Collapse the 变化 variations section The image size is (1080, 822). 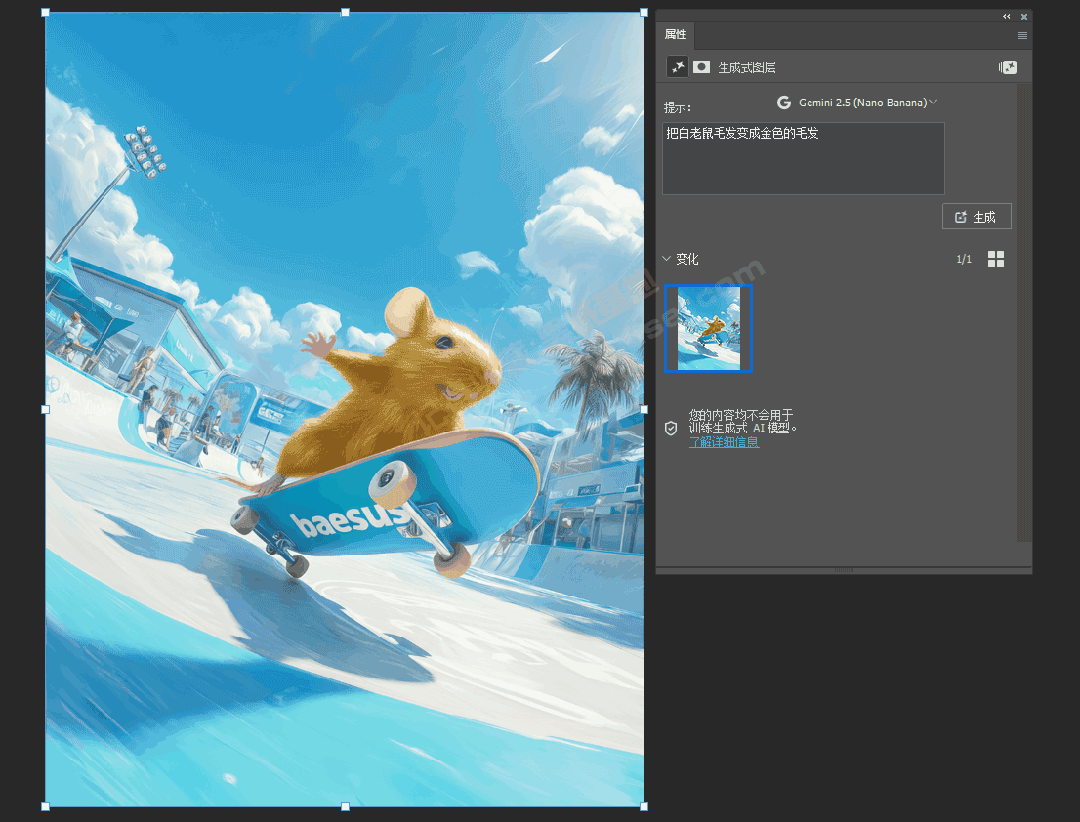pos(667,259)
